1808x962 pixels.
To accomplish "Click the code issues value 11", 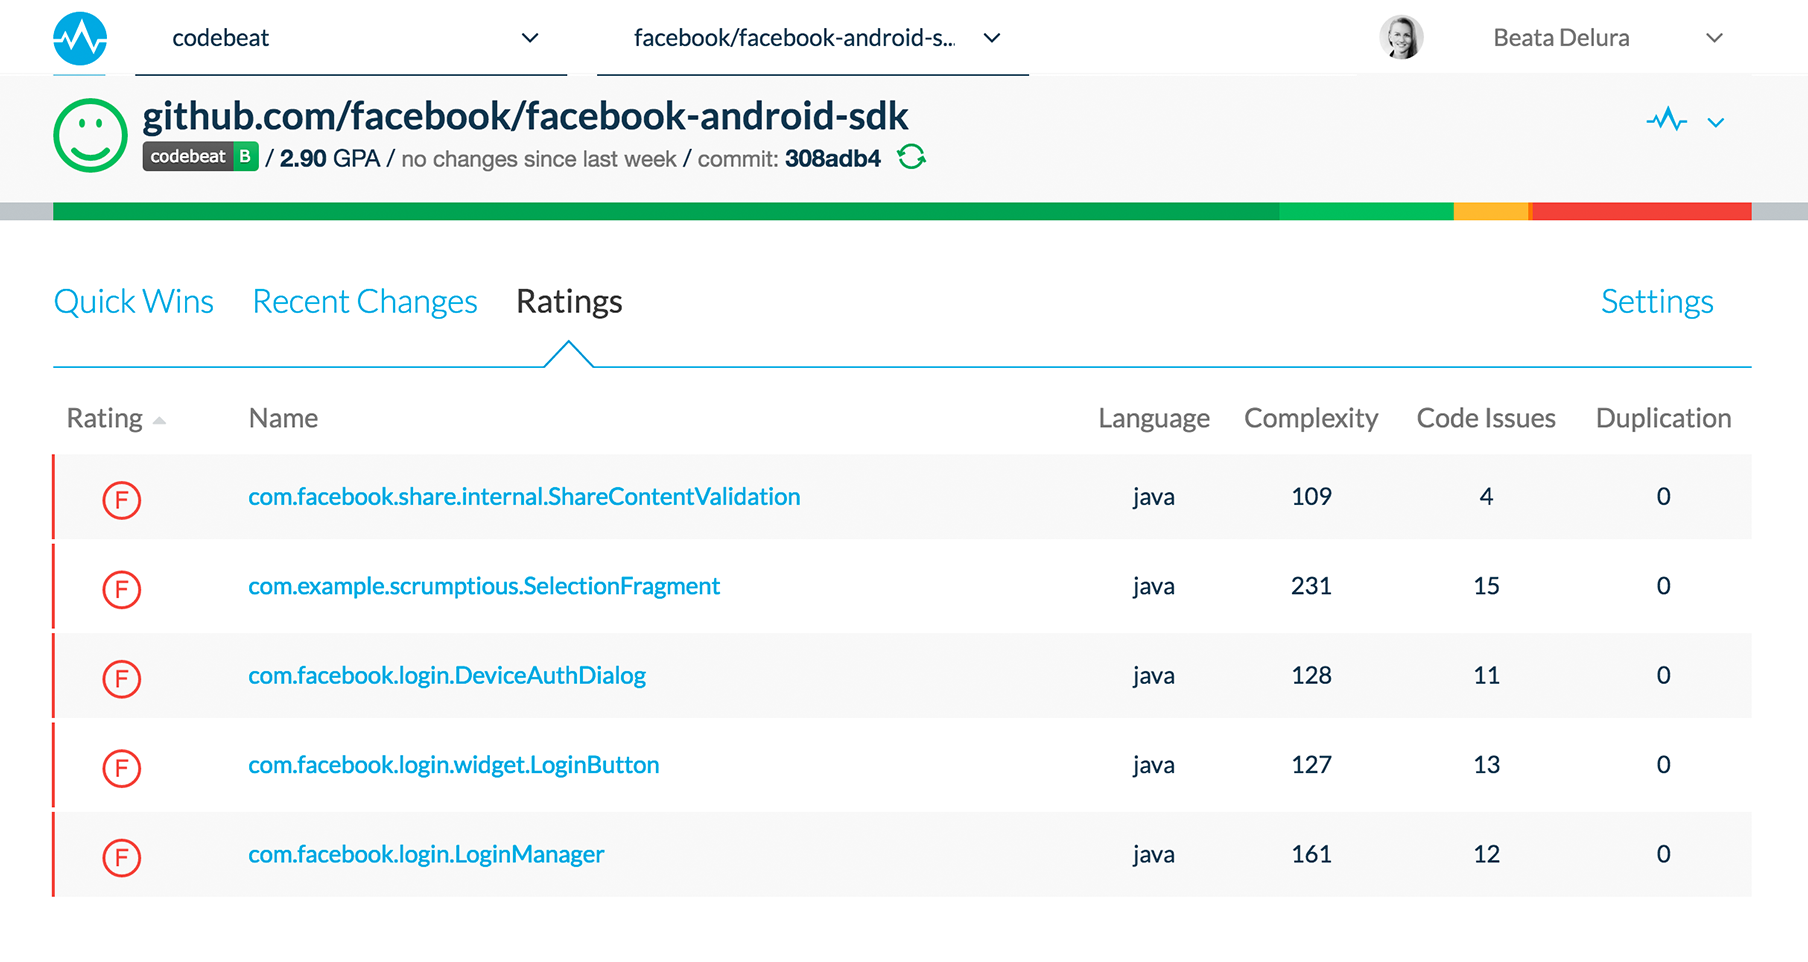I will click(1486, 676).
